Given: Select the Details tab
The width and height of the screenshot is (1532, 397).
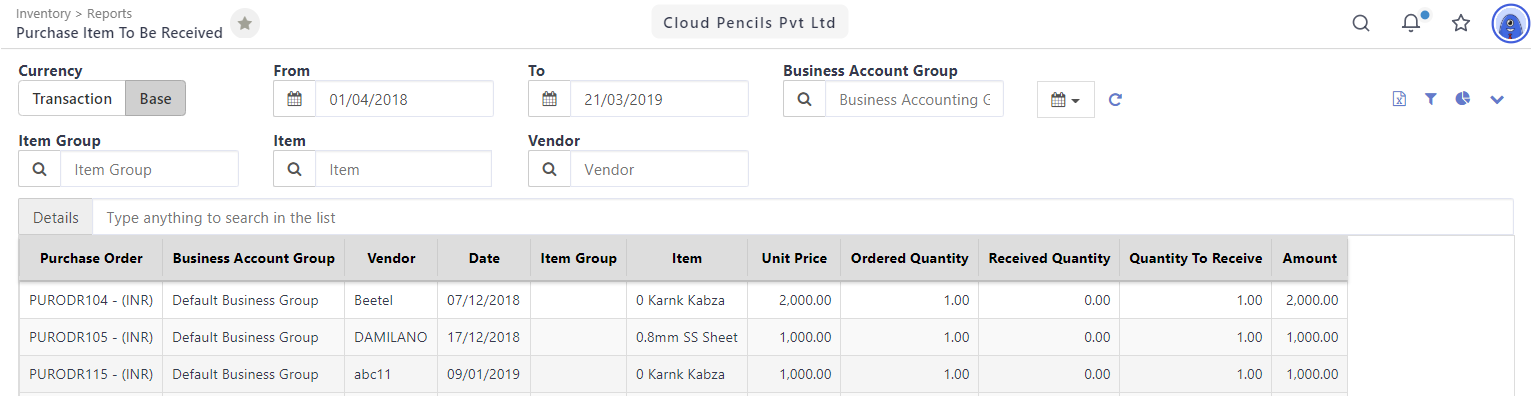Looking at the screenshot, I should [56, 217].
